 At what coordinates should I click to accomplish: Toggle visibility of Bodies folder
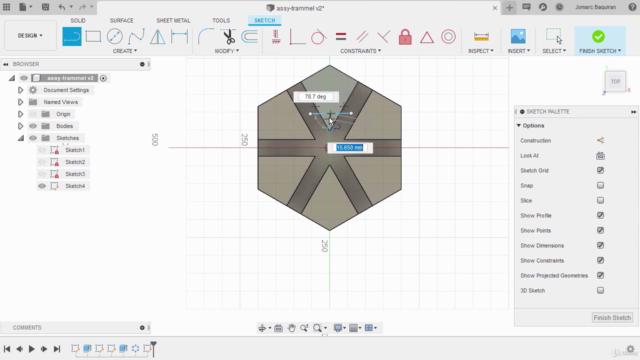point(33,126)
